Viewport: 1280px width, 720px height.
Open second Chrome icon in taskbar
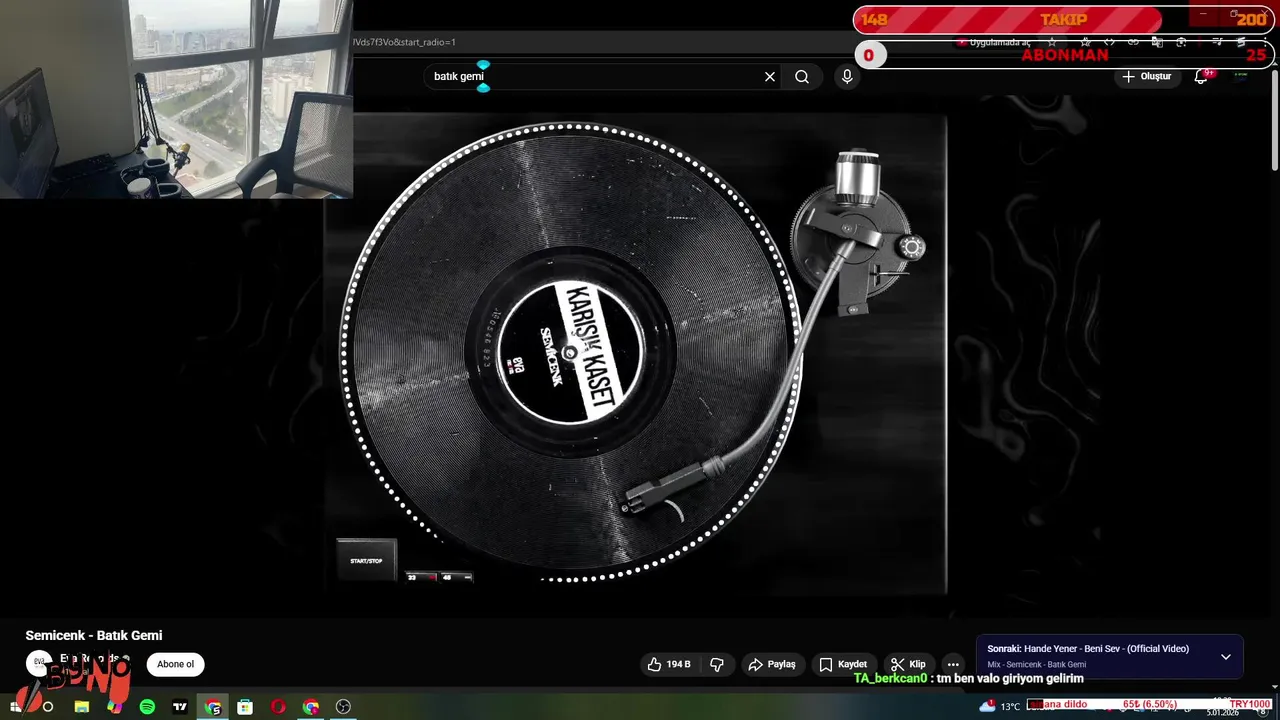pyautogui.click(x=311, y=707)
